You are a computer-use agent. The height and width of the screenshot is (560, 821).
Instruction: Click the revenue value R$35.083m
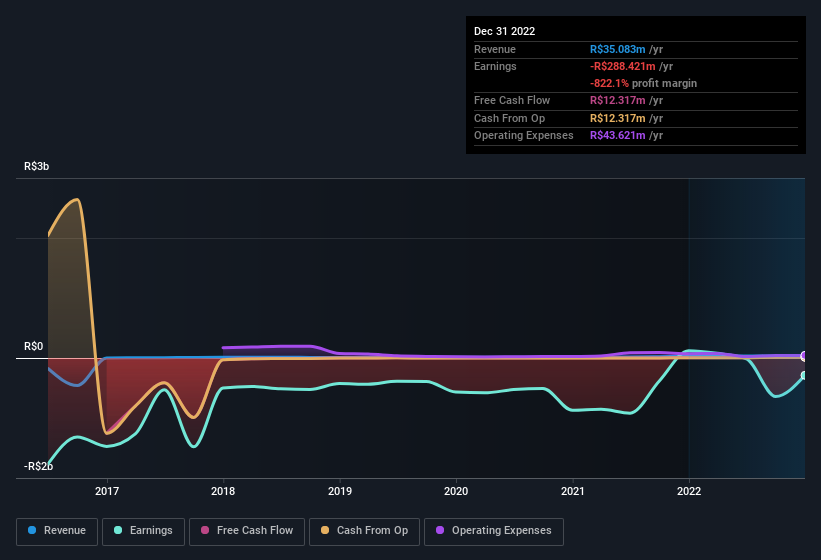point(617,49)
